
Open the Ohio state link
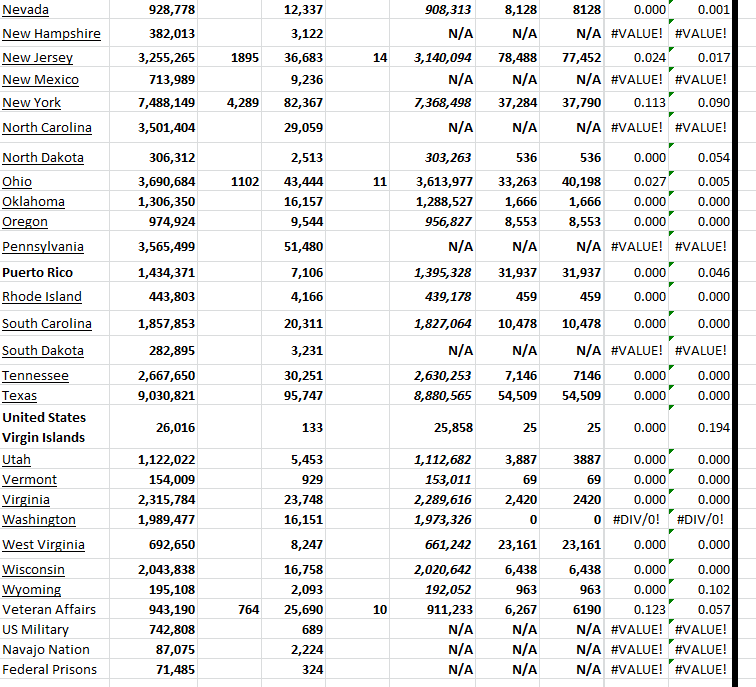[x=17, y=182]
